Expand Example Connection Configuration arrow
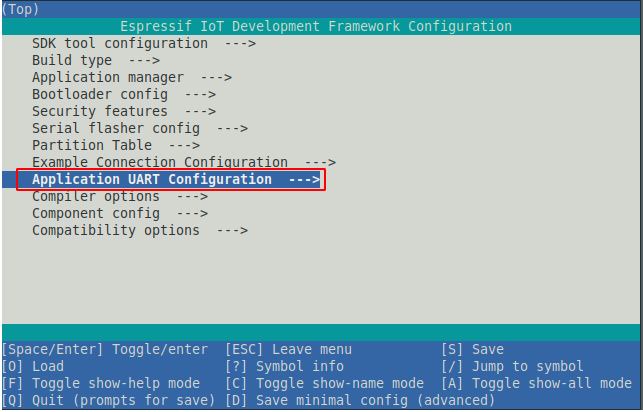Screen dimensions: 643x412 (320, 162)
